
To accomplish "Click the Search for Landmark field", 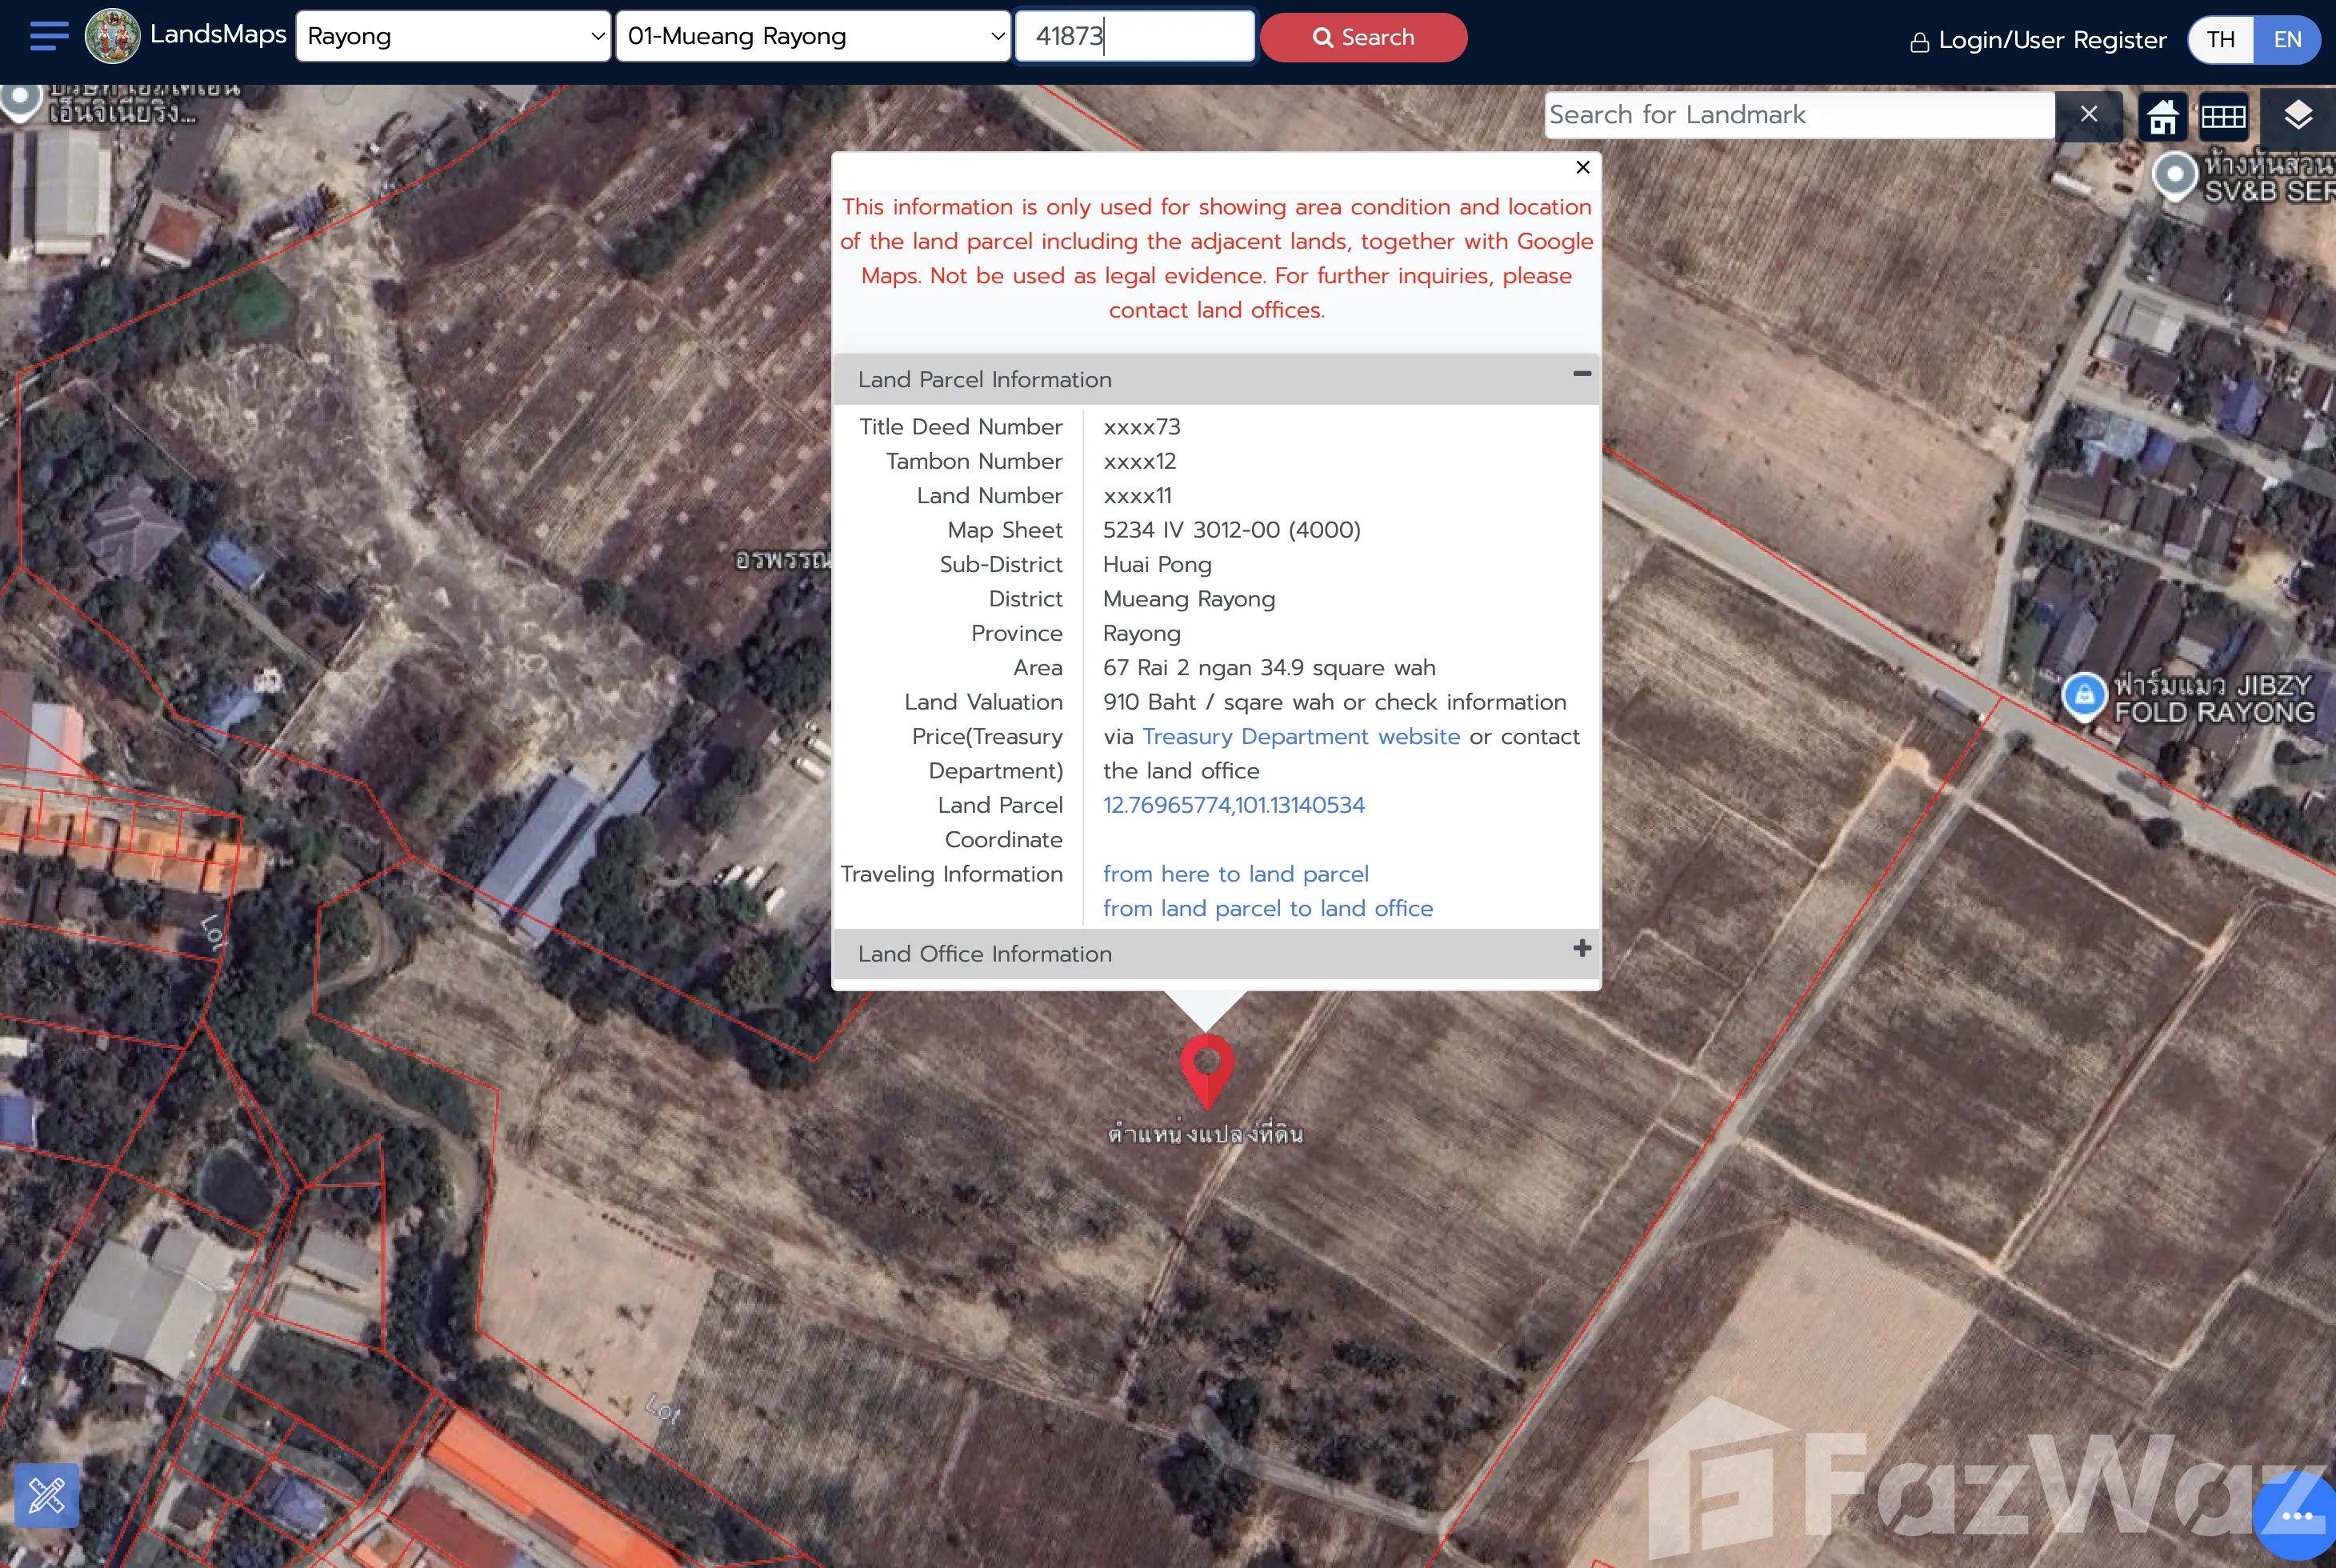I will [x=1798, y=115].
